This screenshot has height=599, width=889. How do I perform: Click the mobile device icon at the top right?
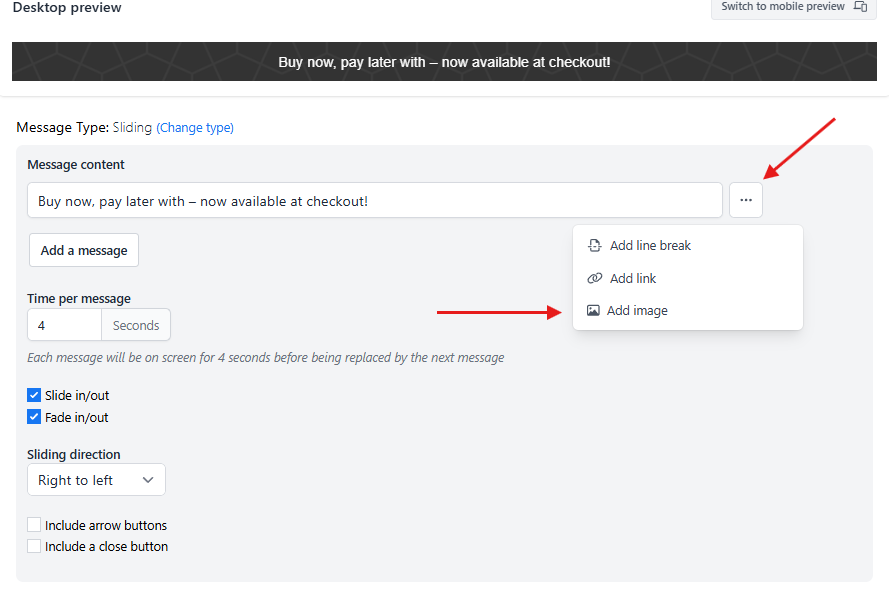click(x=861, y=7)
